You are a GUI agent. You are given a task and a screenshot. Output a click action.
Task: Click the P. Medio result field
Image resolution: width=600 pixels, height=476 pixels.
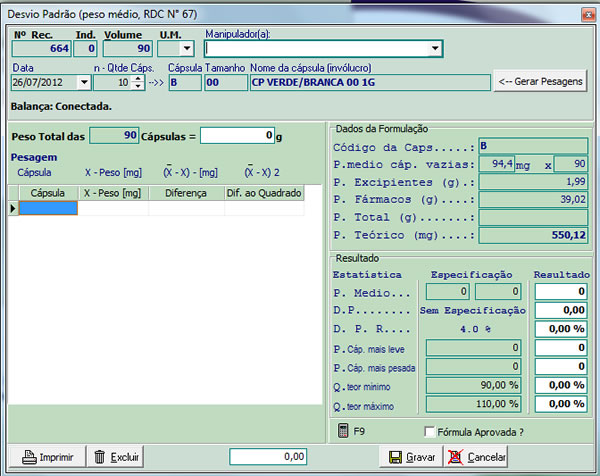pos(561,292)
